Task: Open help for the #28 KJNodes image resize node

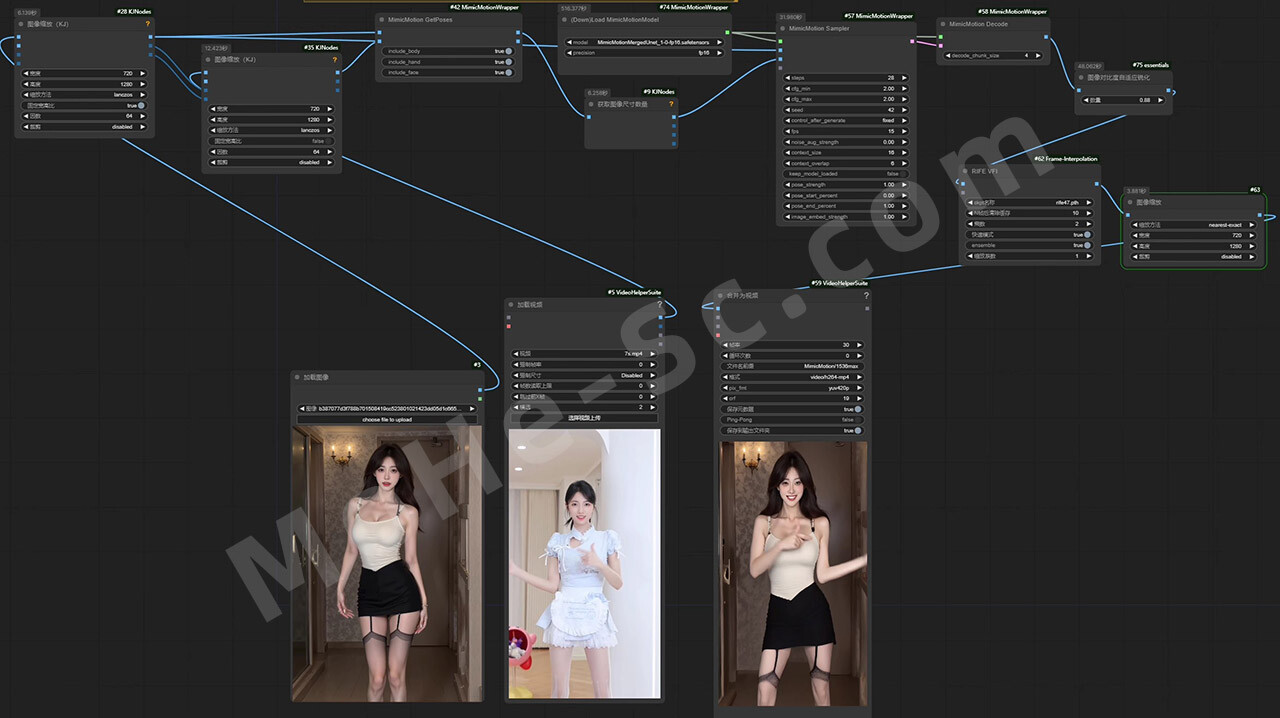Action: pos(148,23)
